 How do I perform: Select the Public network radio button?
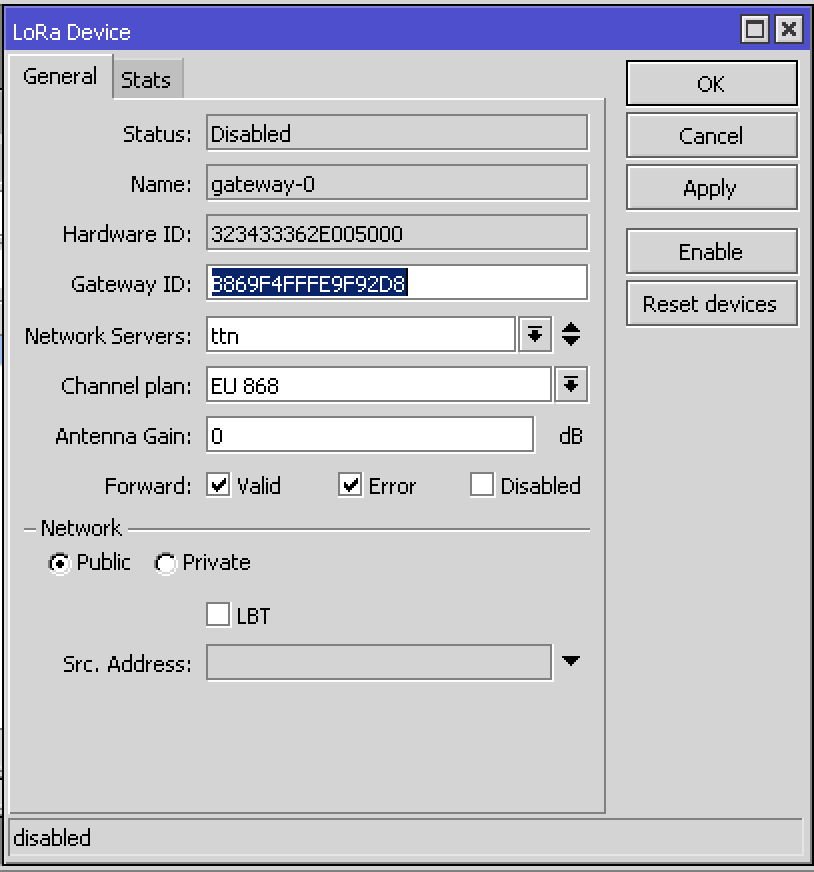(x=60, y=563)
